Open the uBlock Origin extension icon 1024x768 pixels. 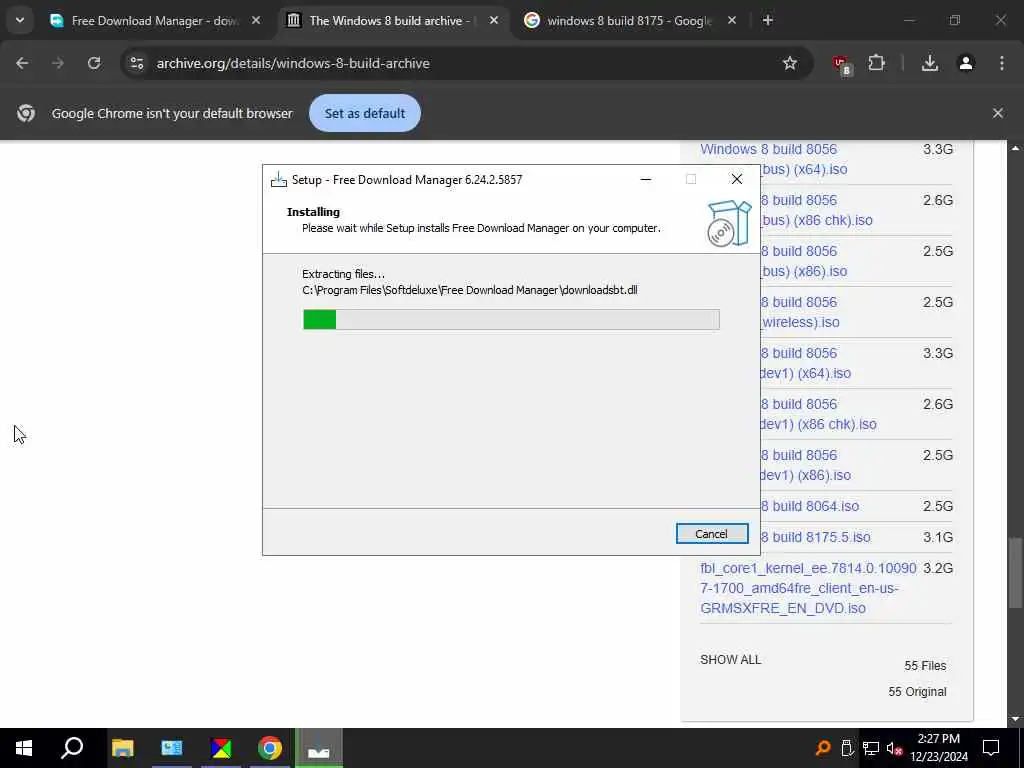pos(841,65)
